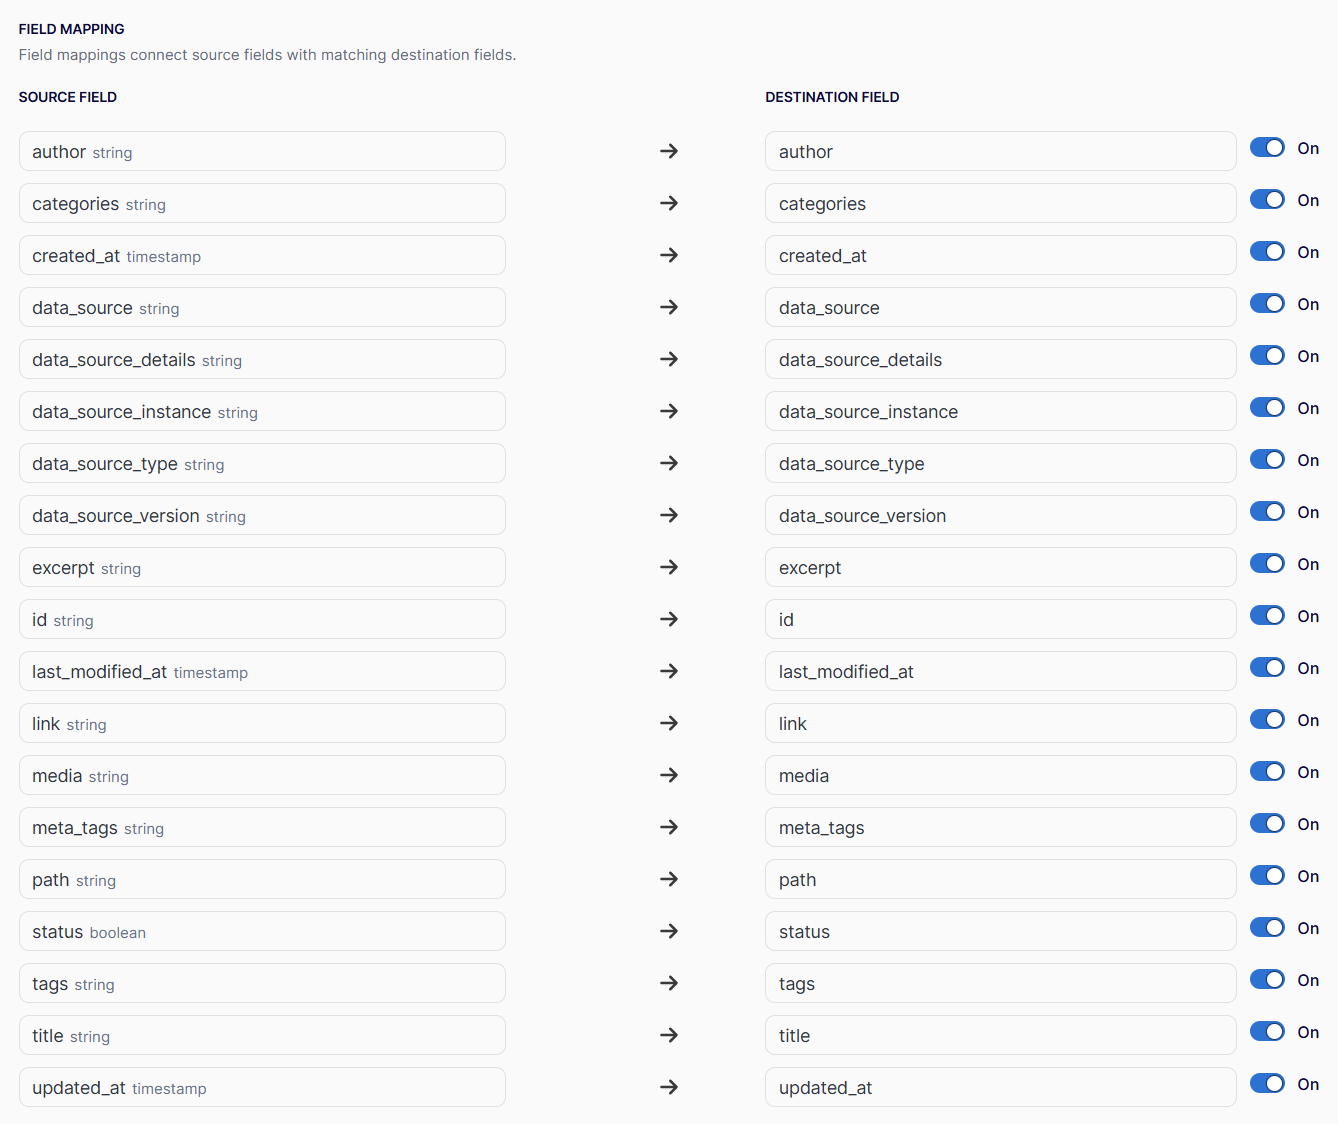The height and width of the screenshot is (1124, 1338).
Task: Toggle off the author field mapping
Action: click(x=1267, y=148)
